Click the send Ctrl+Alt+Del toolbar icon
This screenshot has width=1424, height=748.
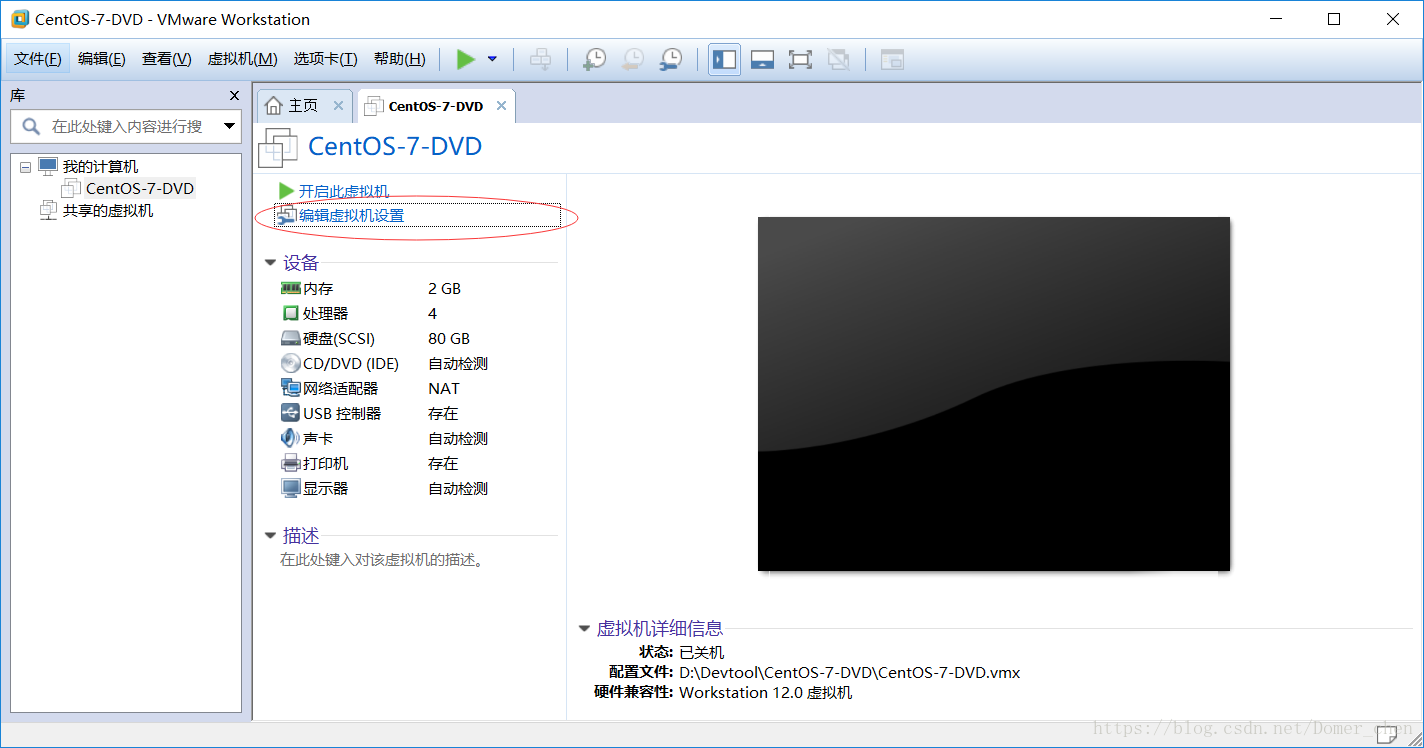540,59
